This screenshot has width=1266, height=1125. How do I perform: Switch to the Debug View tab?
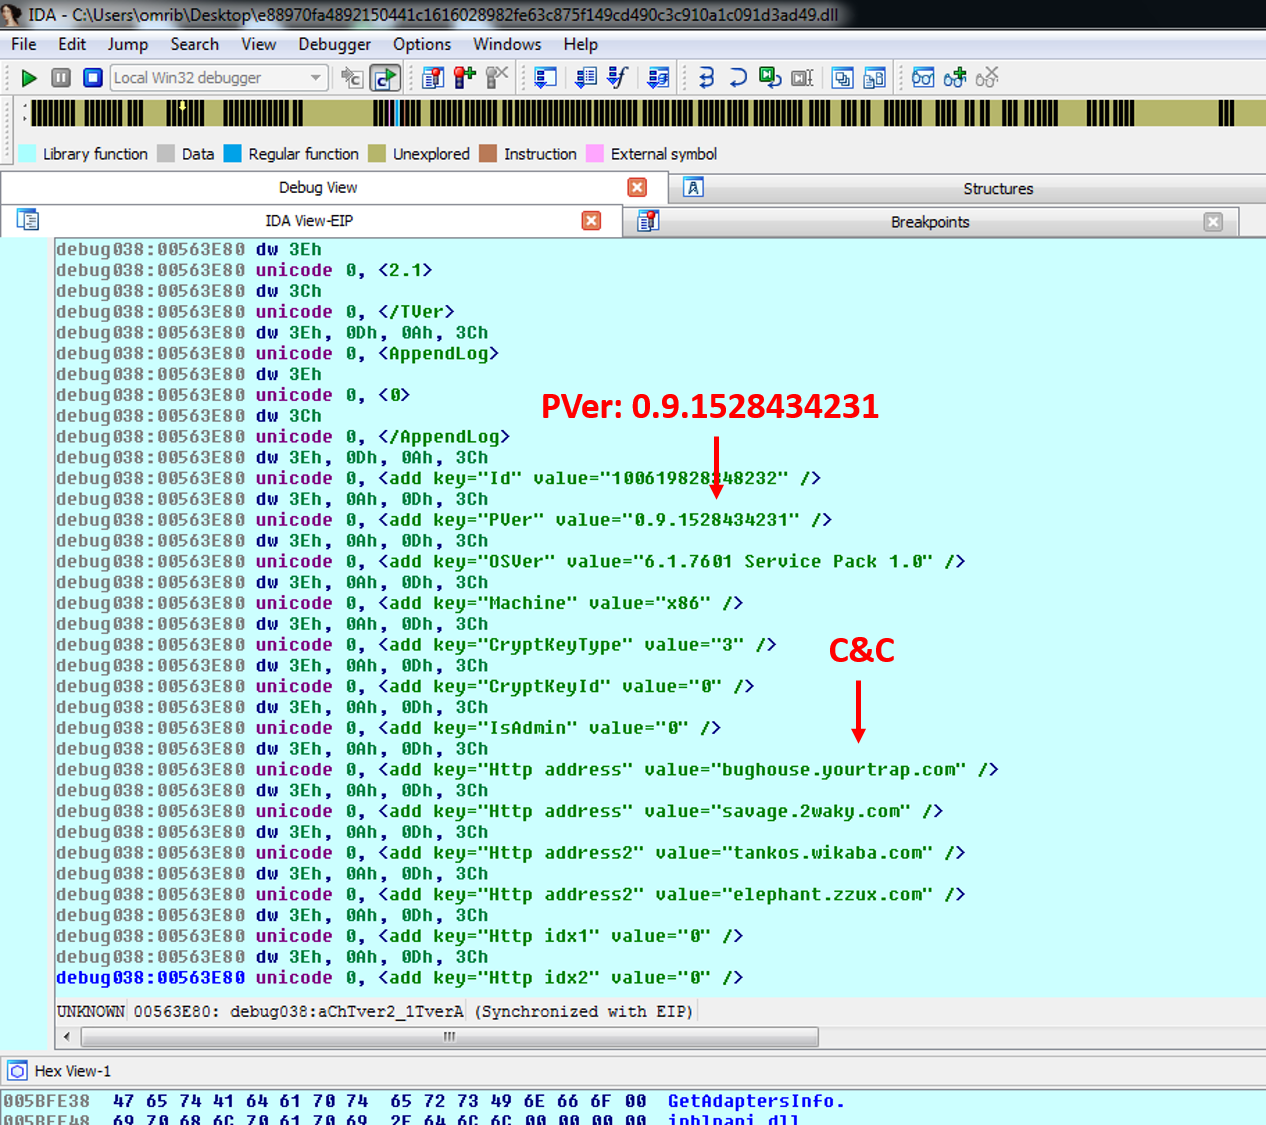[318, 187]
